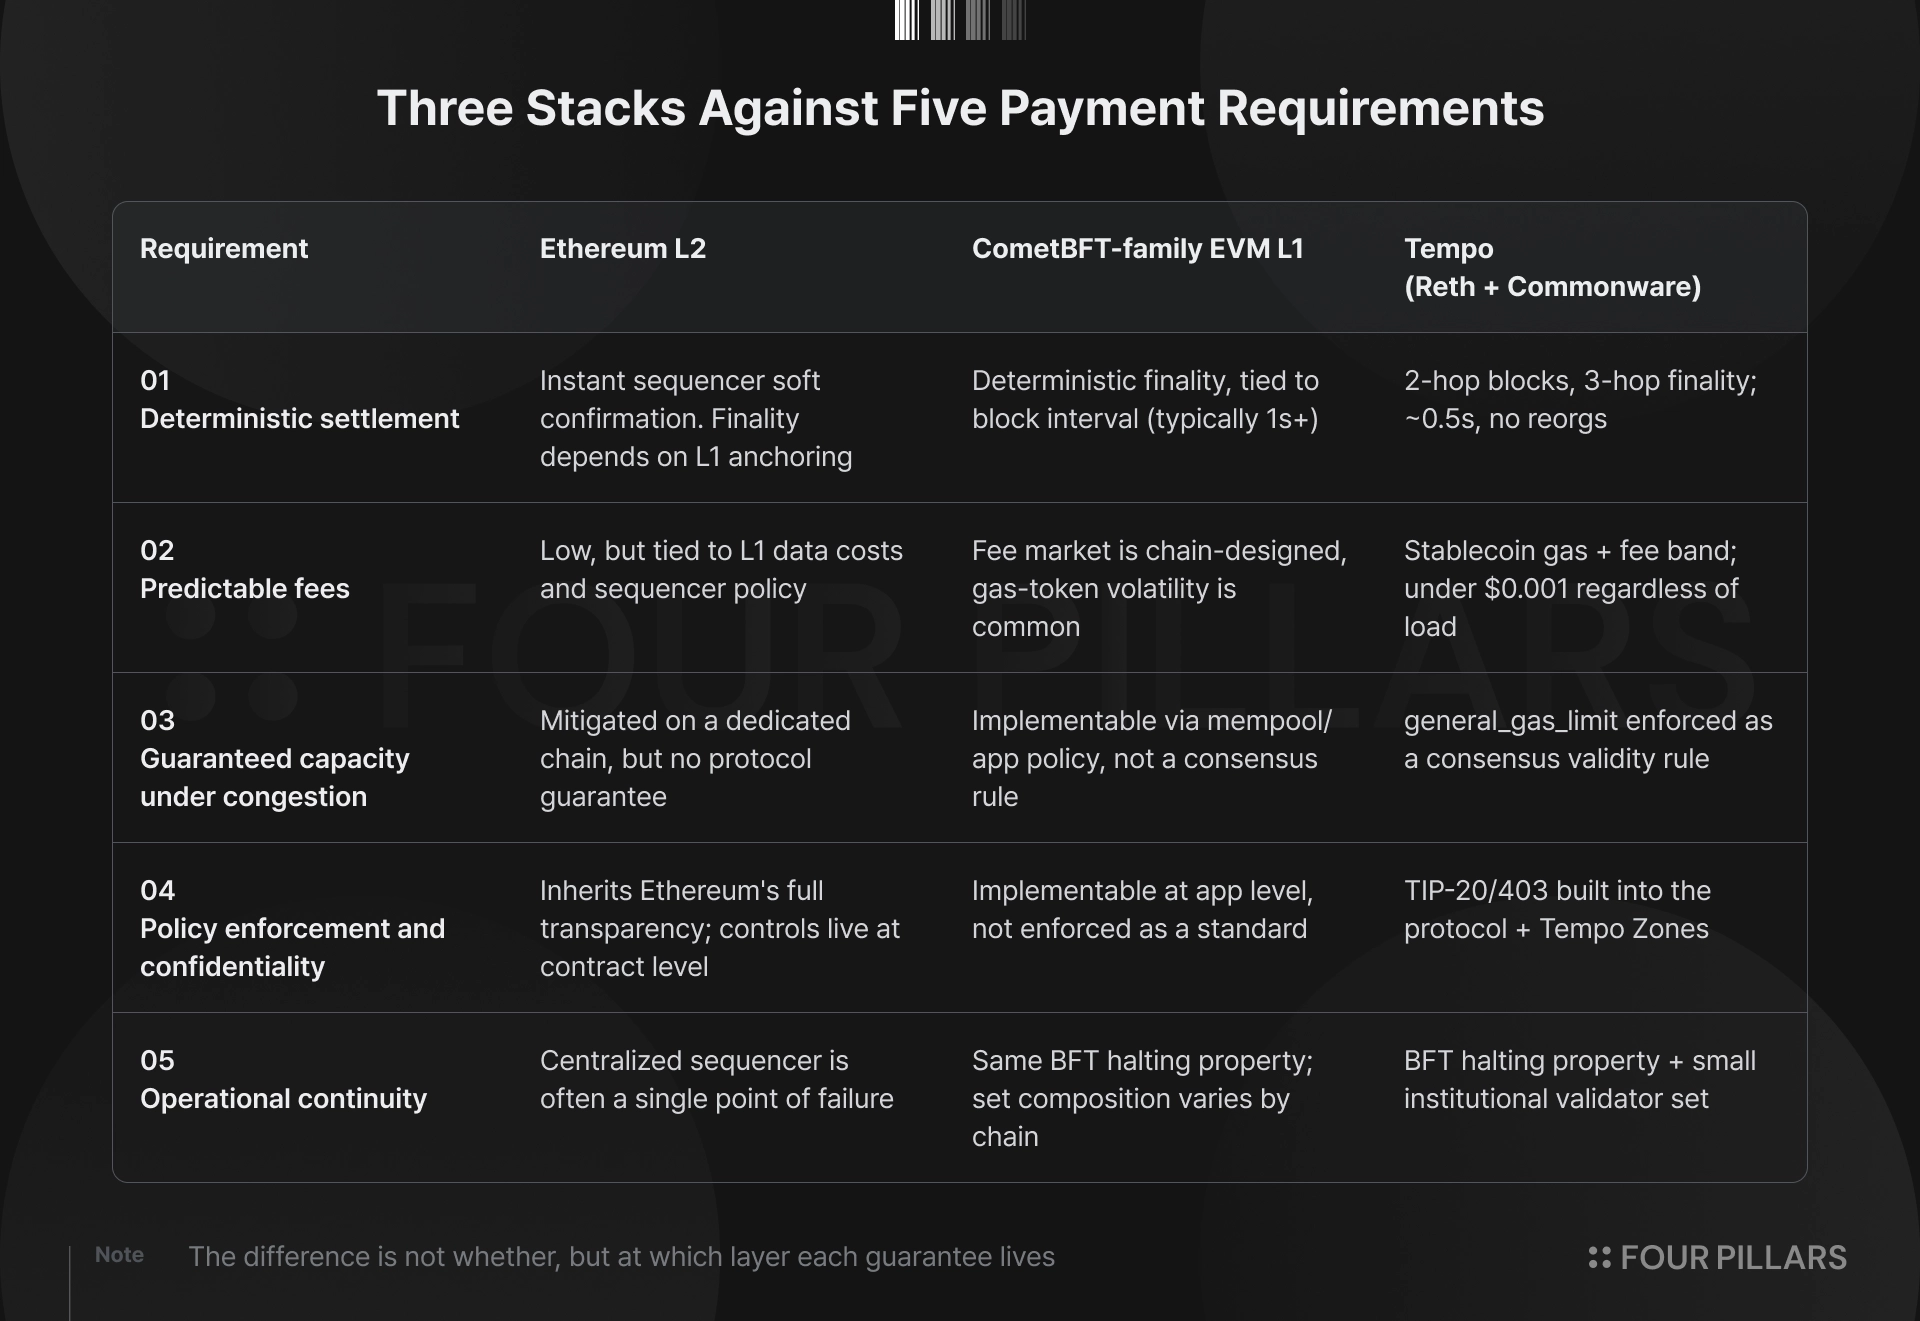This screenshot has width=1920, height=1321.
Task: Click the 04 Policy enforcement and confidentiality label
Action: [292, 929]
